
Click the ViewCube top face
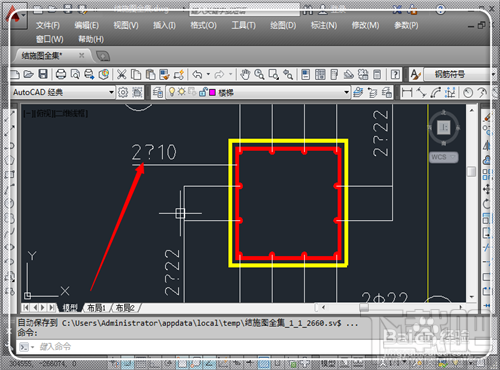444,127
